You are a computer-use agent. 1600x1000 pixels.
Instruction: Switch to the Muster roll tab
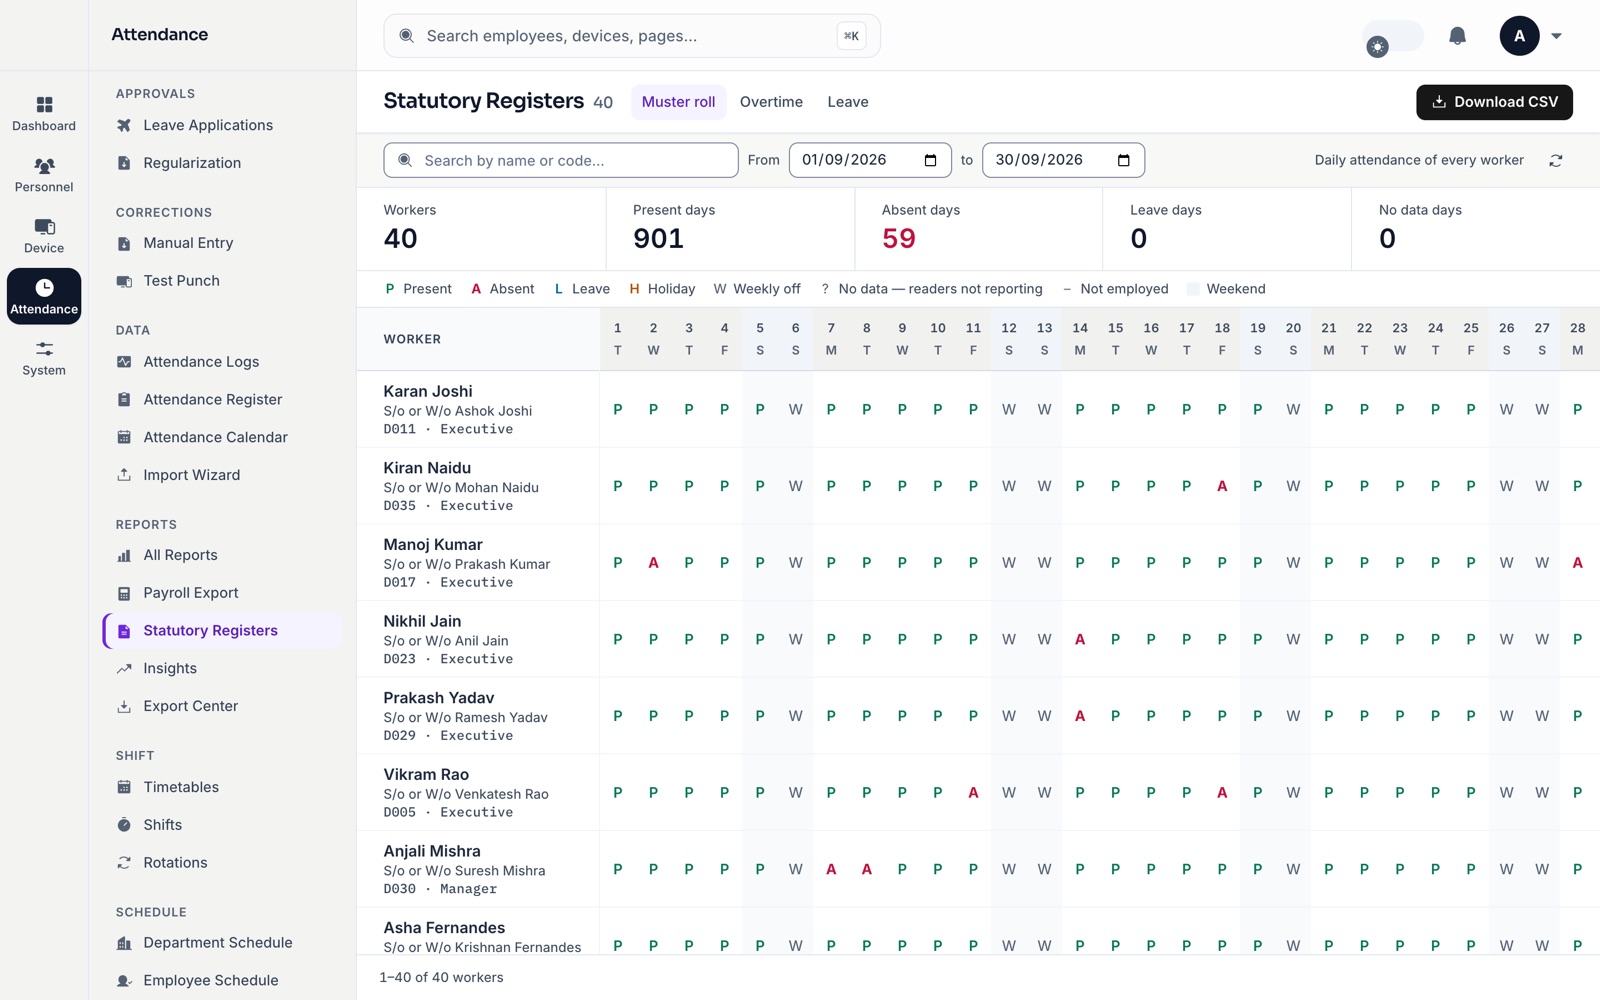[678, 102]
